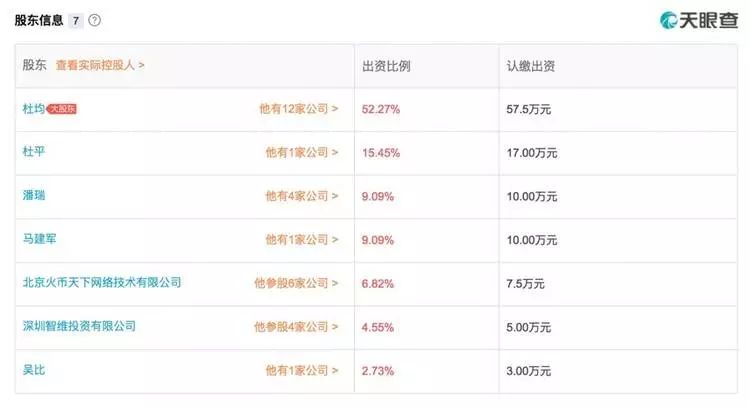Click the 大股东 badge next to 杜均
This screenshot has width=750, height=407.
coord(62,109)
